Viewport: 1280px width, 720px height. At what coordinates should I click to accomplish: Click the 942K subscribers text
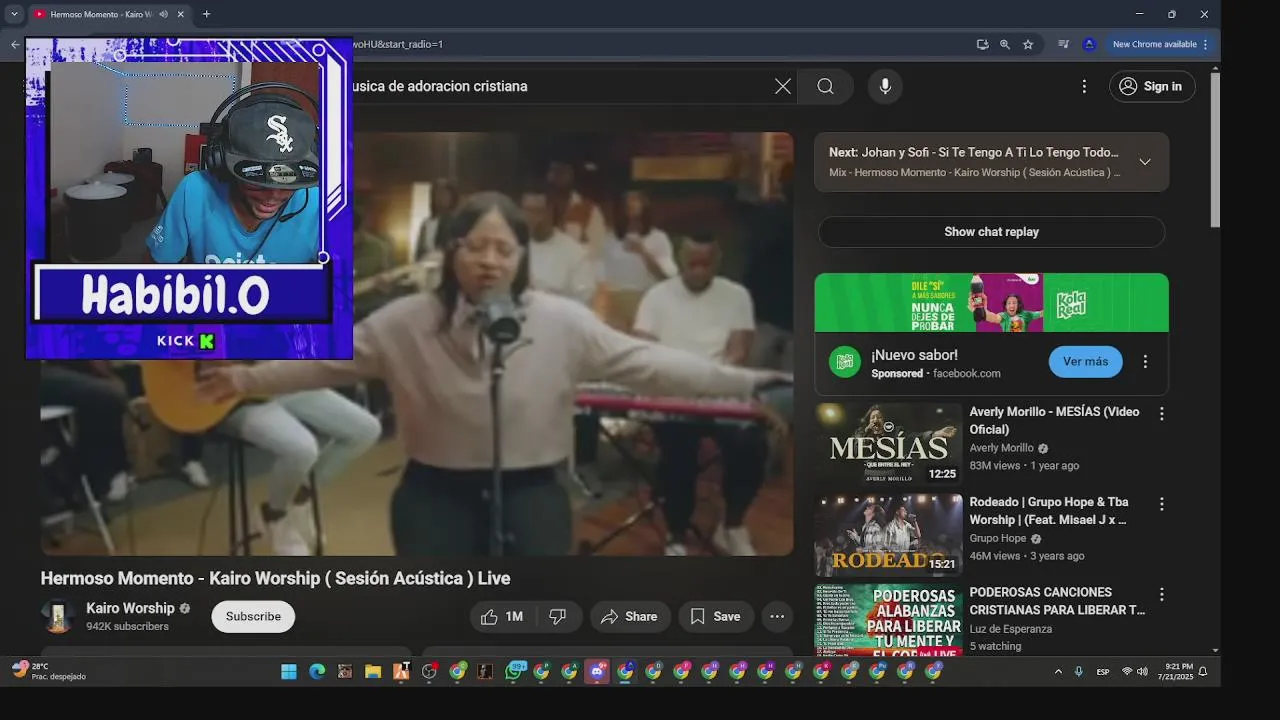pyautogui.click(x=127, y=627)
